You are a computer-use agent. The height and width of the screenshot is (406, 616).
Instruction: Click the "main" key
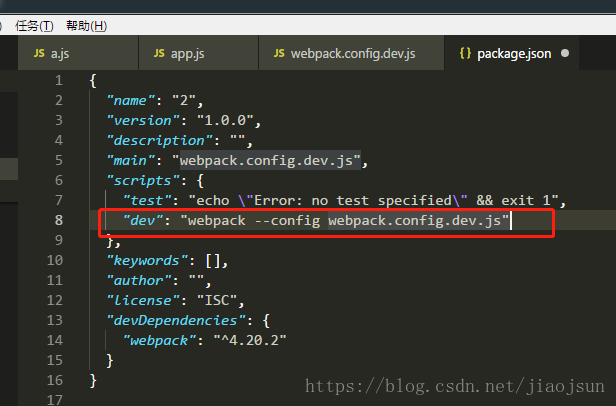(132, 160)
